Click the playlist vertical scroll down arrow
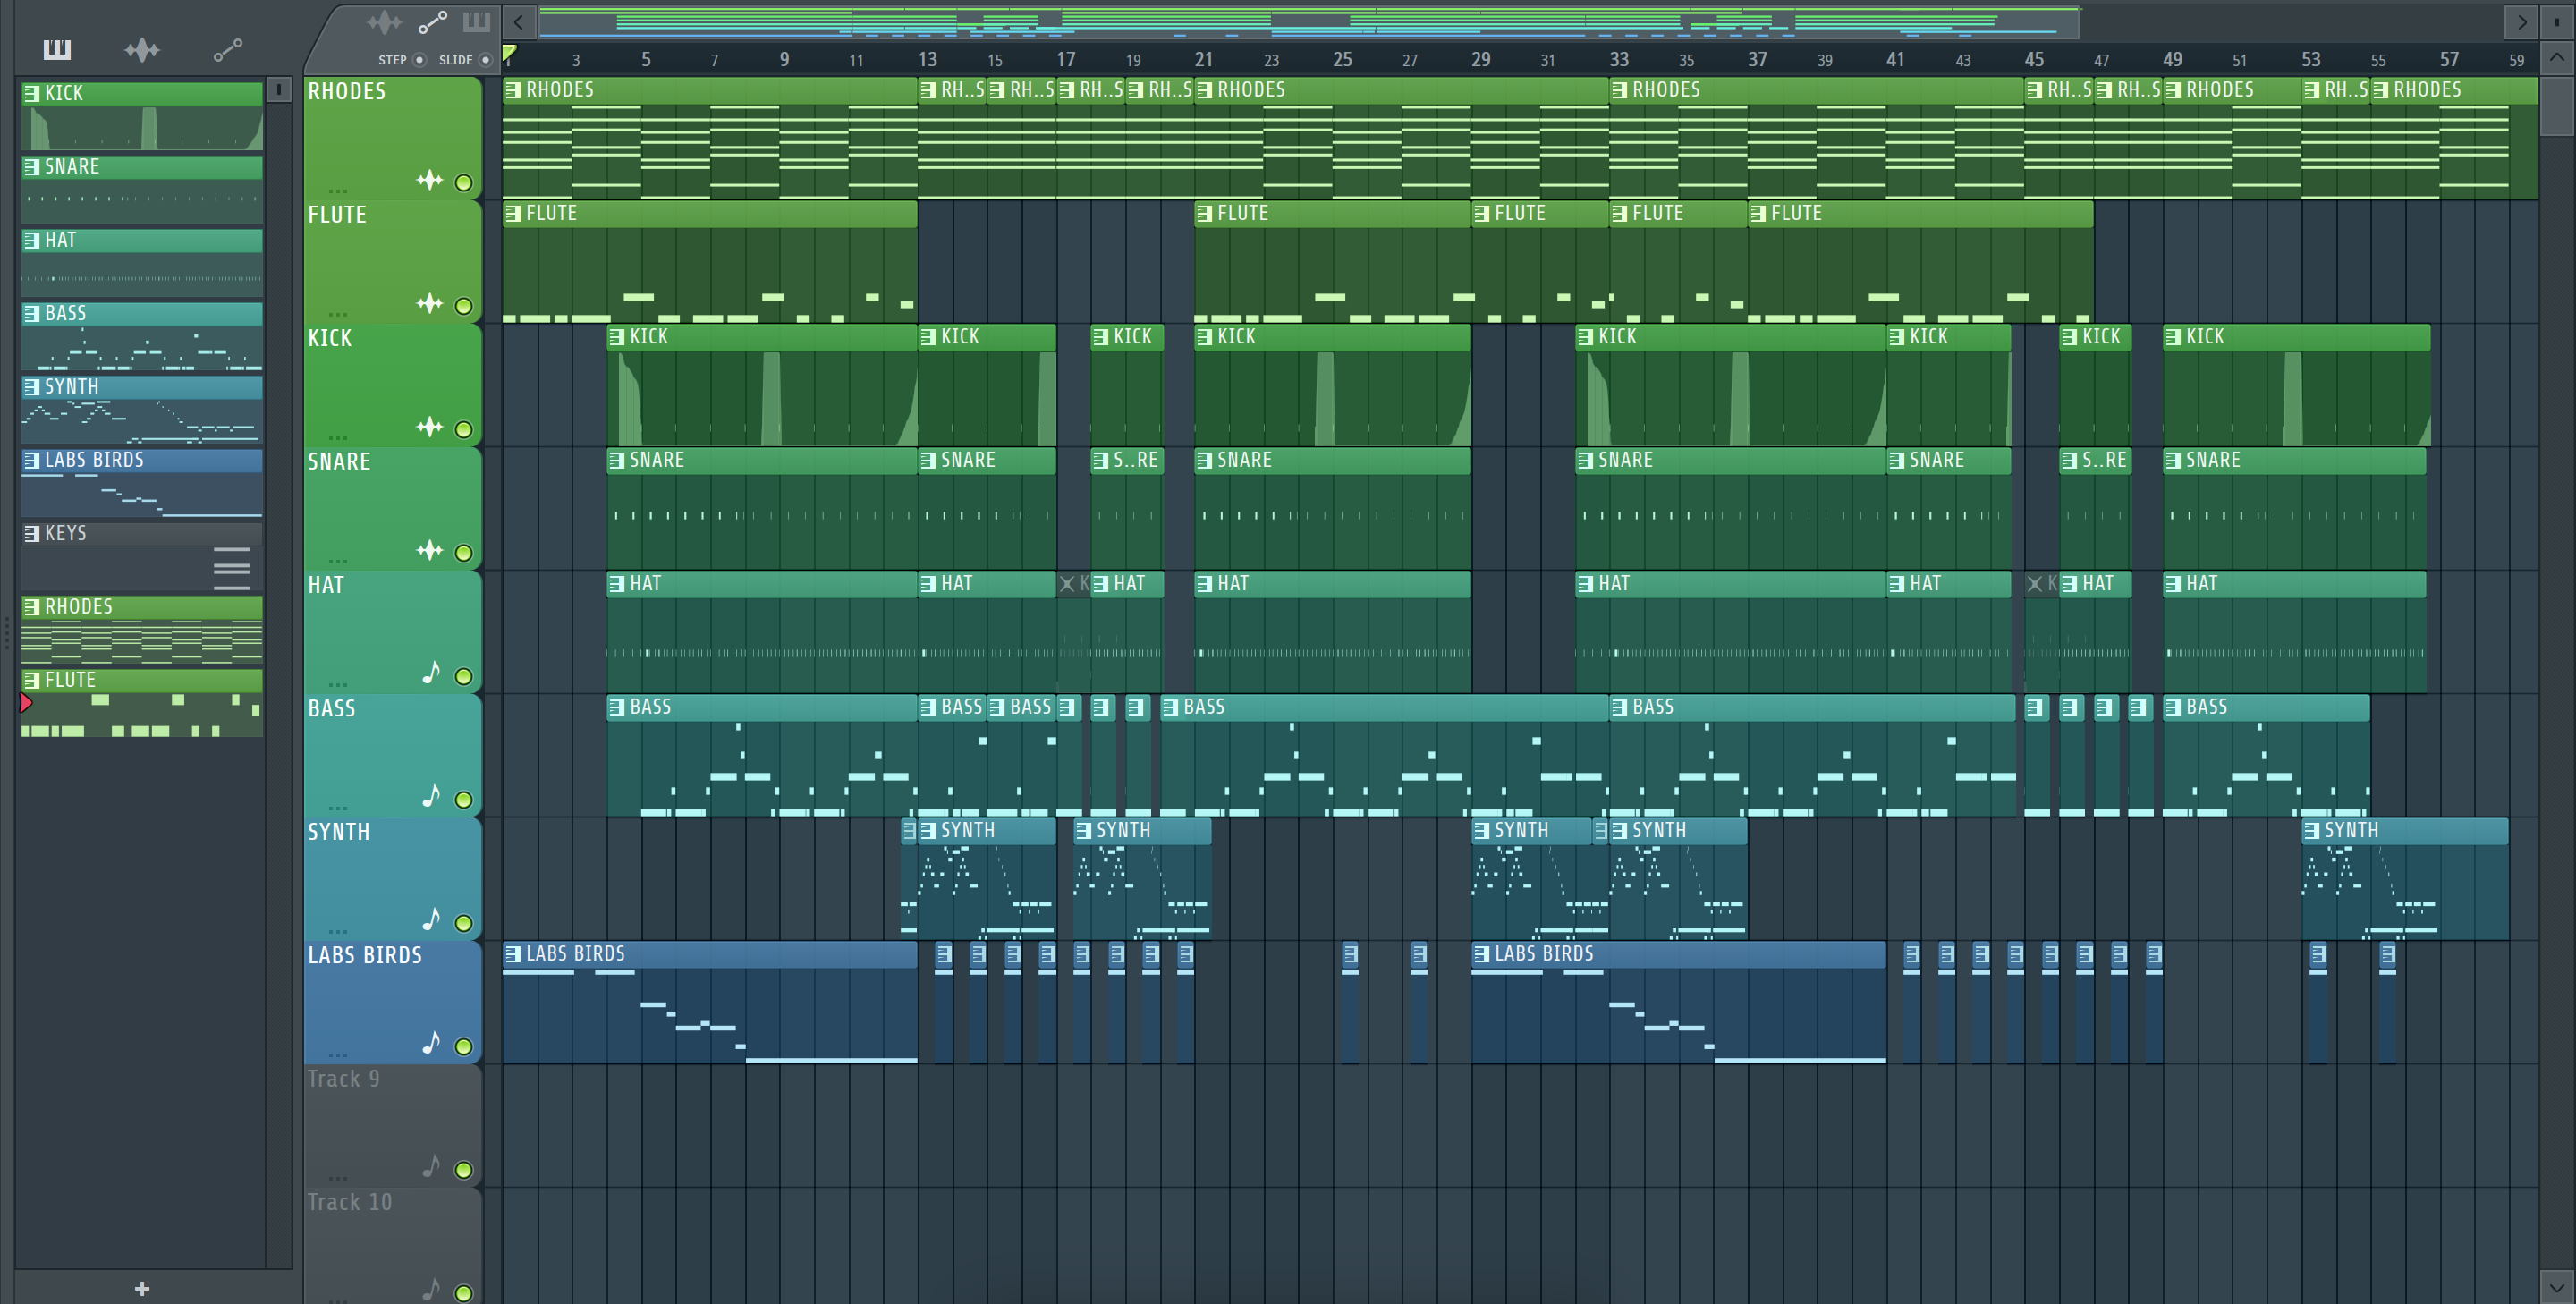The image size is (2576, 1304). (x=2557, y=1287)
